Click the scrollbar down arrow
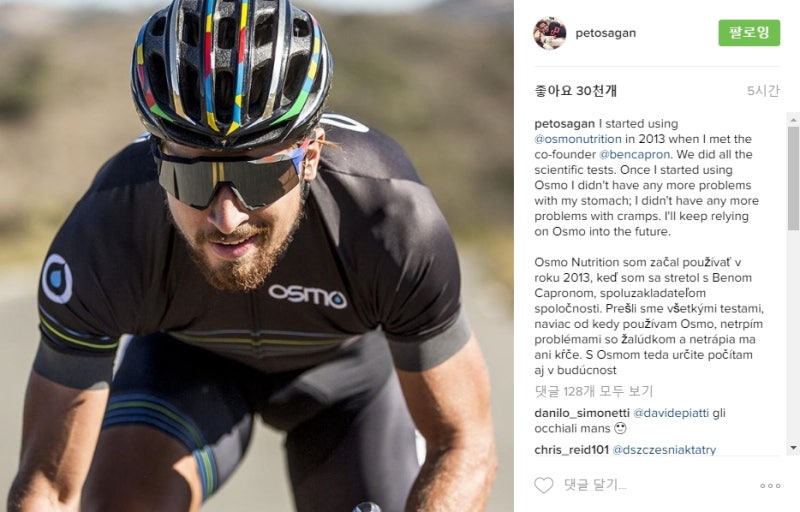800x512 pixels. pyautogui.click(x=793, y=448)
